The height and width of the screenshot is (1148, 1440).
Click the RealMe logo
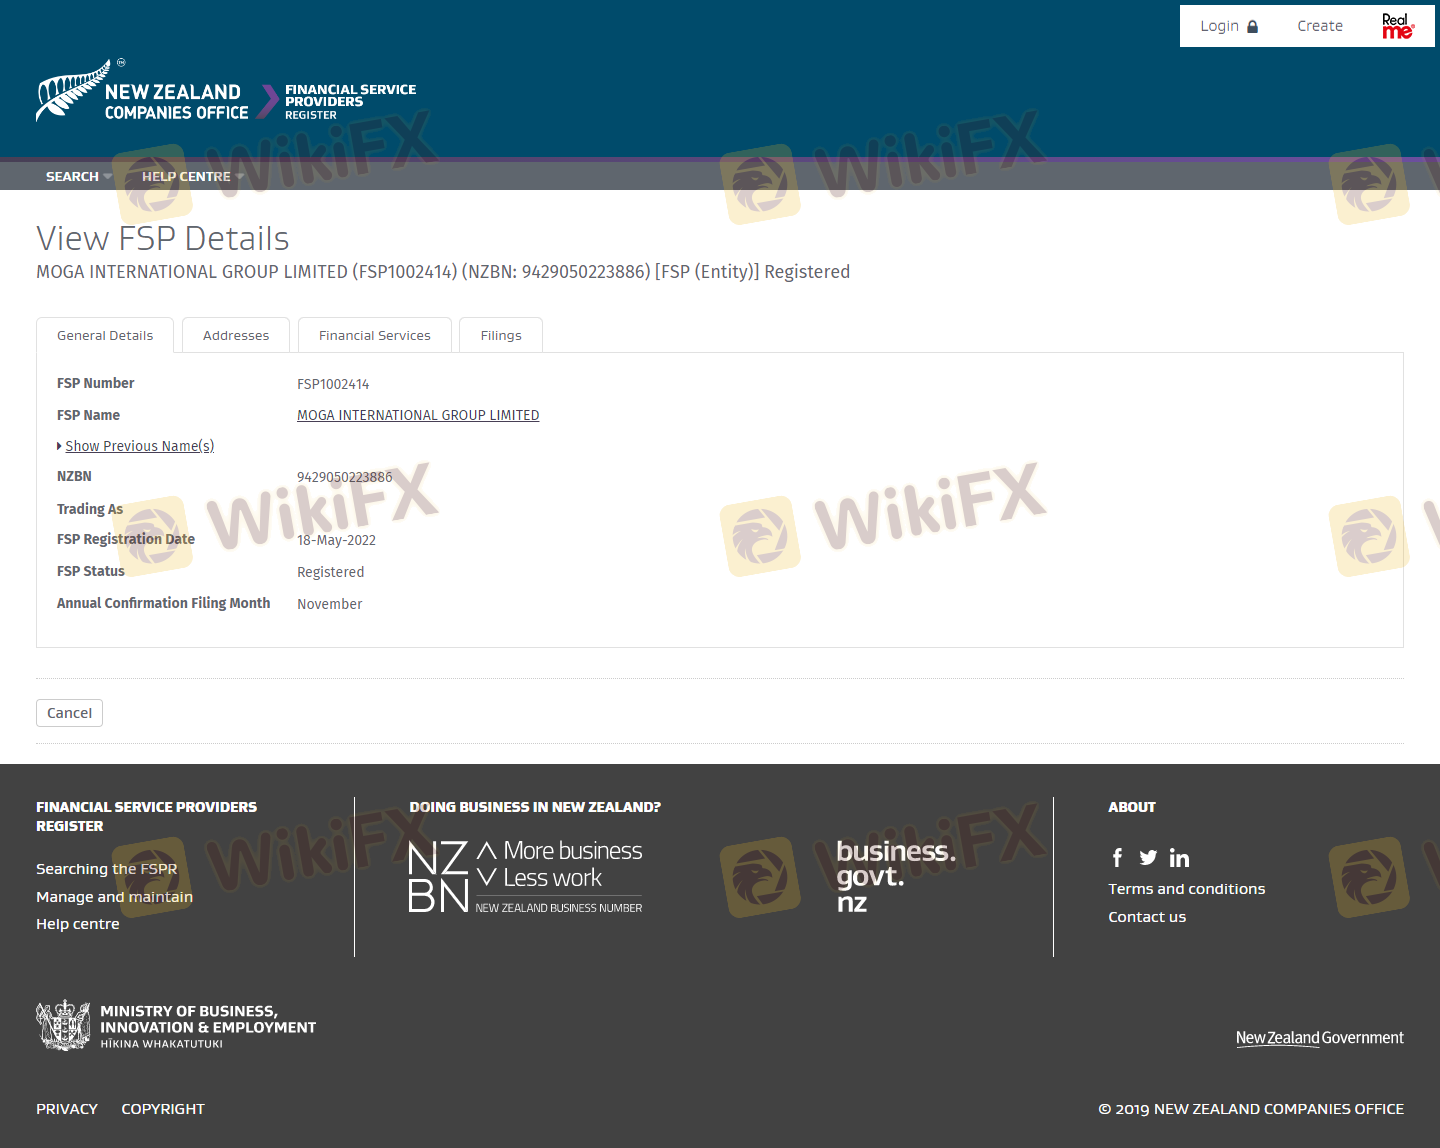[x=1397, y=26]
